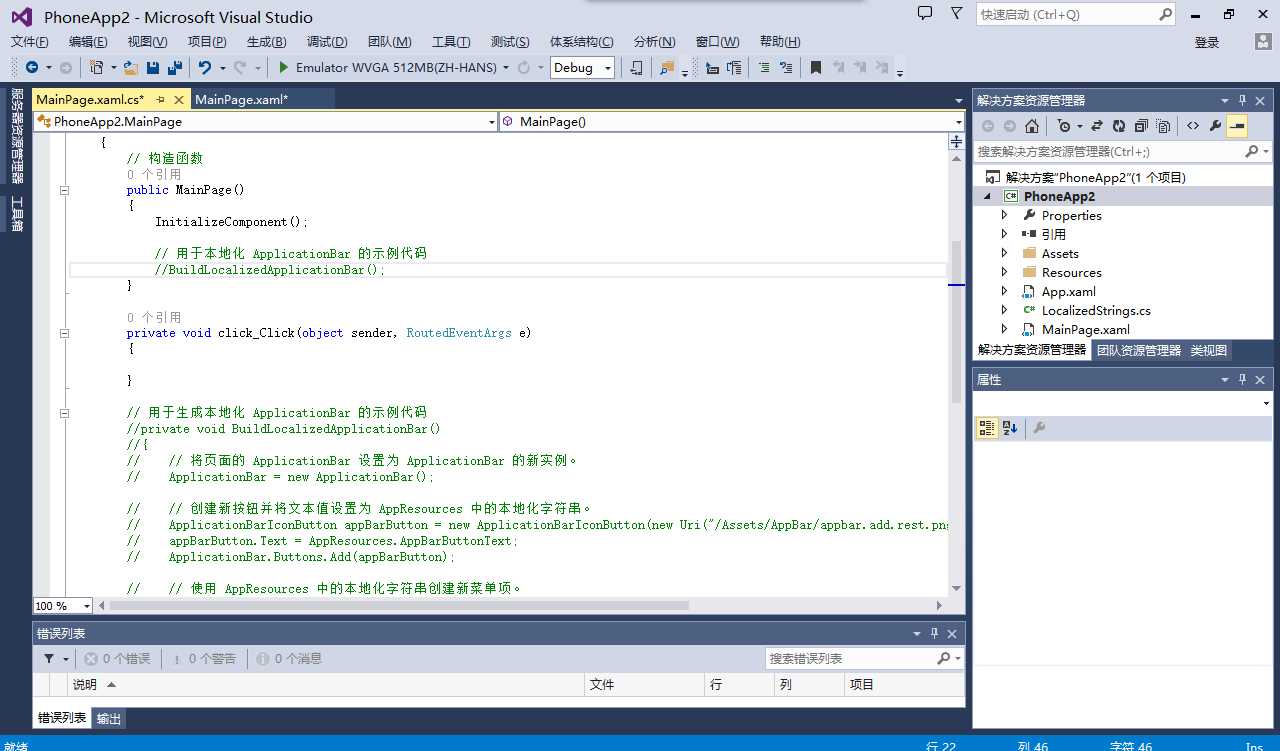
Task: Switch to 类视图 tab
Action: click(1209, 350)
